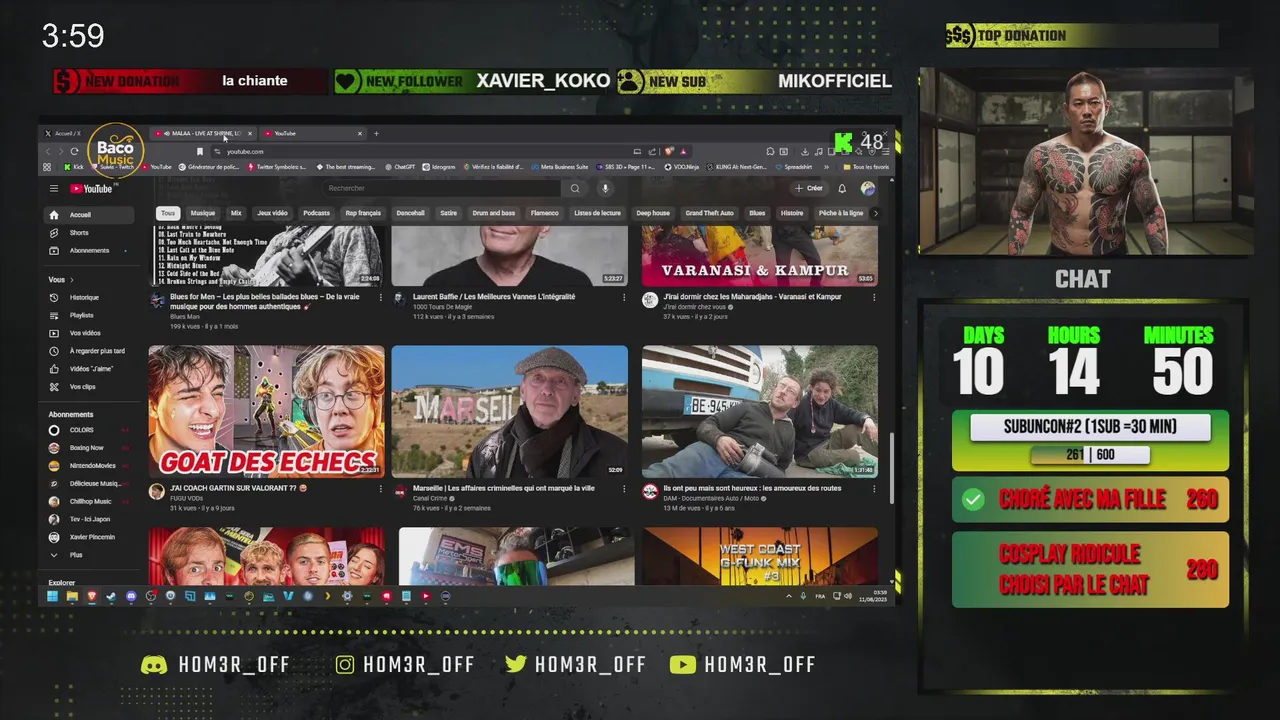Screen dimensions: 1280x720
Task: Open the Kick bookmark
Action: (73, 167)
